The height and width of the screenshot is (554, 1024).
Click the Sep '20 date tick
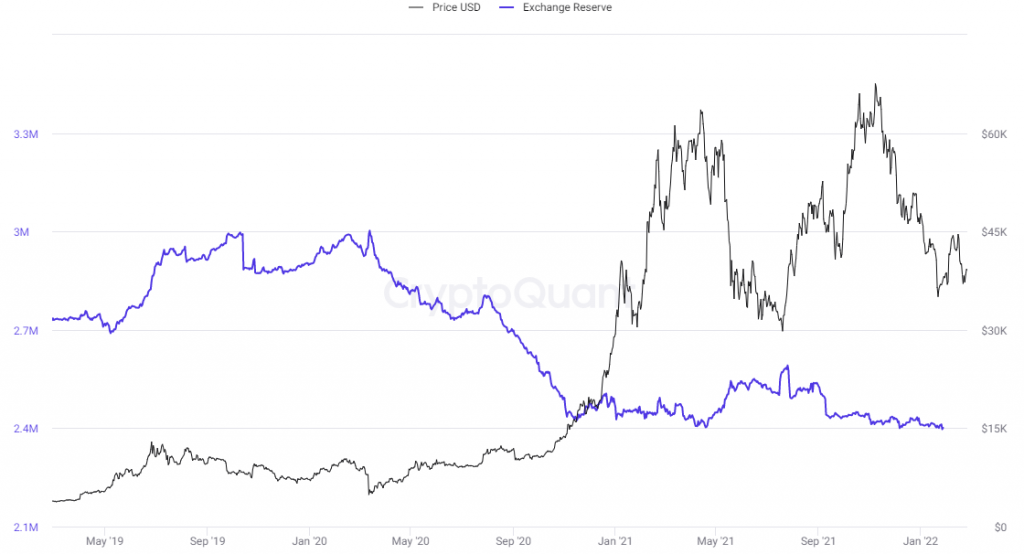pos(513,541)
